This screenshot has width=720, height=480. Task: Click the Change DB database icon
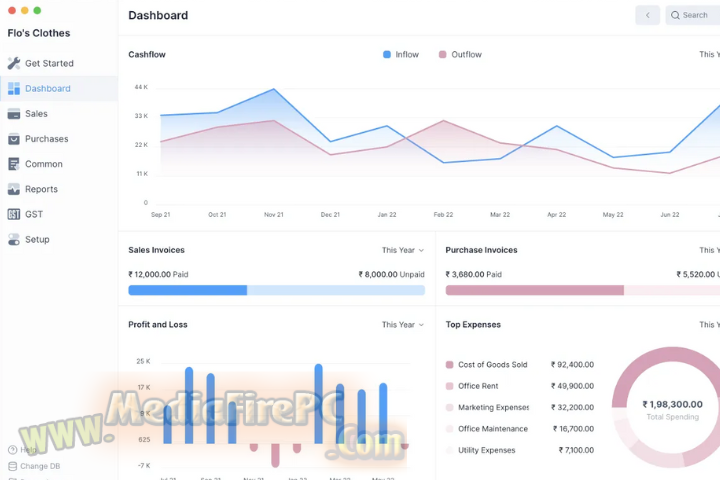(x=13, y=466)
